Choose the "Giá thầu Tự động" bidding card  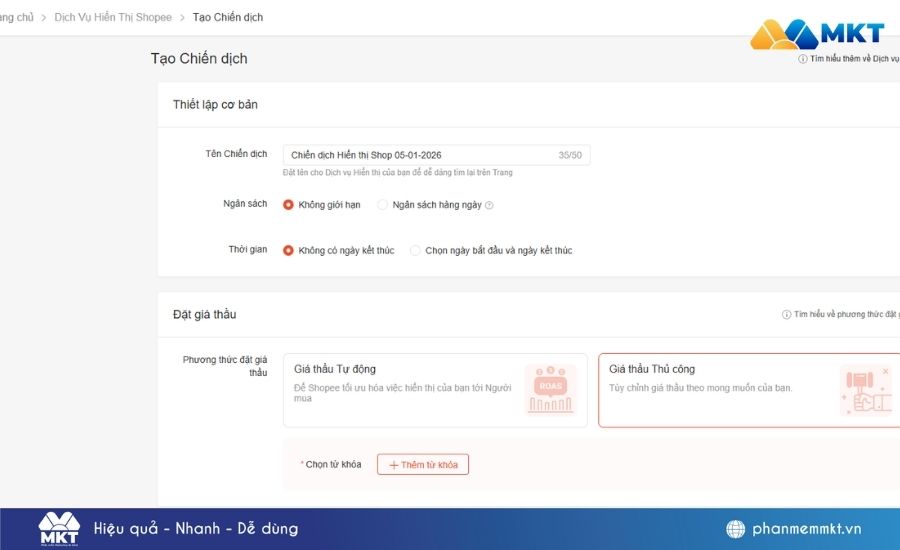click(x=435, y=390)
